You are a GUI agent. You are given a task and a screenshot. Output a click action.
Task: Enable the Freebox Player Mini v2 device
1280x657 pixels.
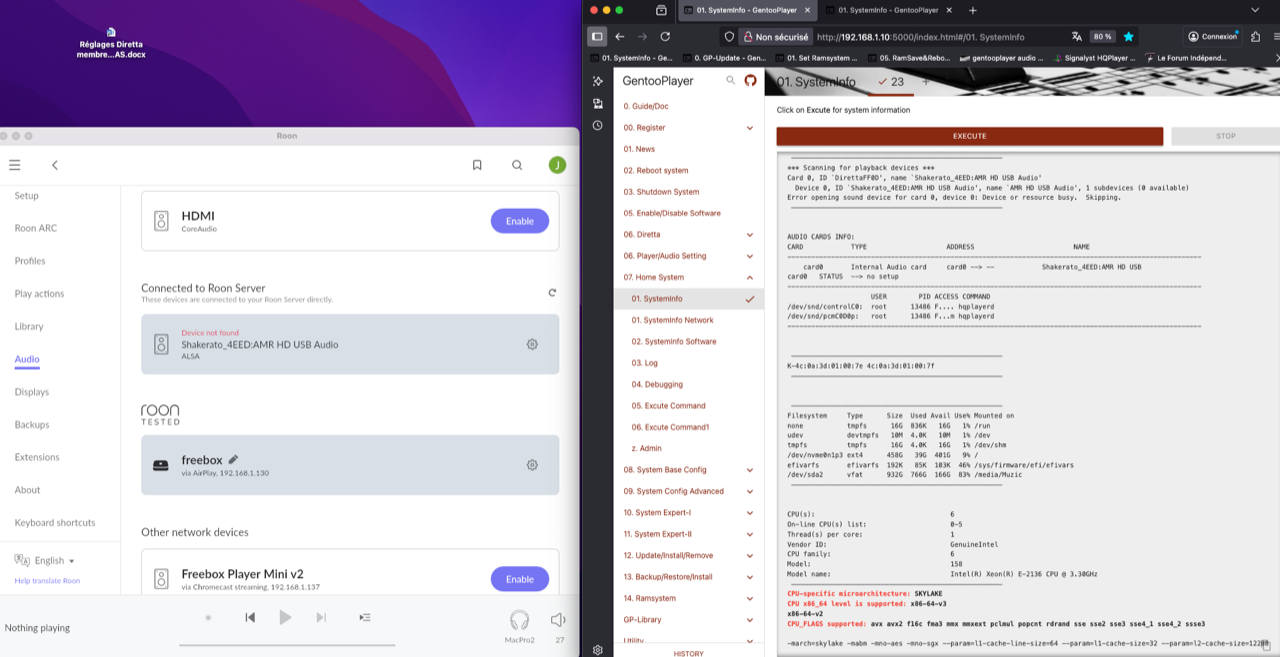point(520,579)
